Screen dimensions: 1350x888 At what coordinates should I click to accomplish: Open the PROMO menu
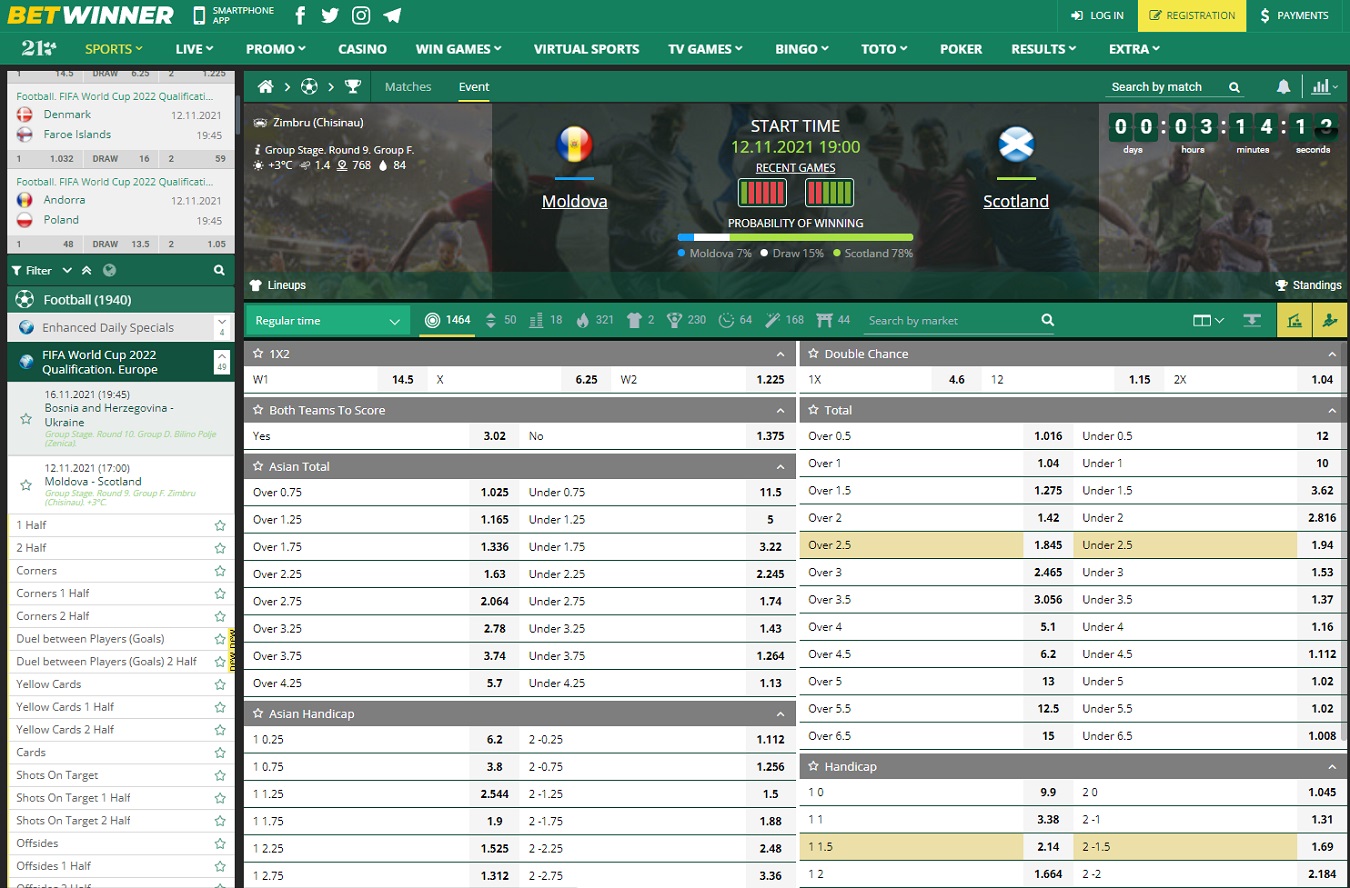pos(276,48)
